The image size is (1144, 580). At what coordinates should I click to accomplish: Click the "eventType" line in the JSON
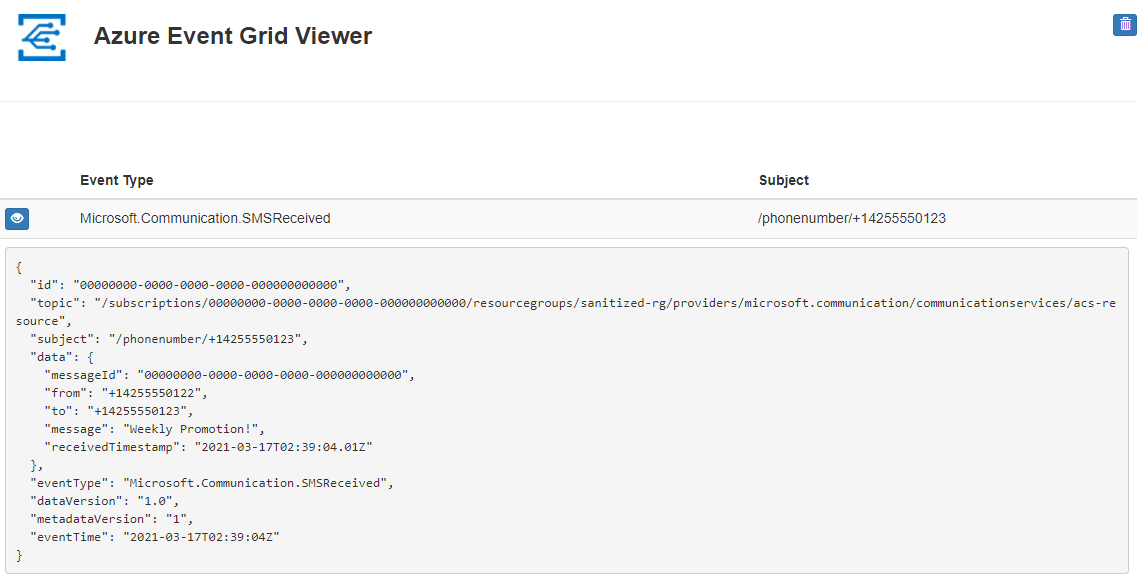(x=212, y=483)
